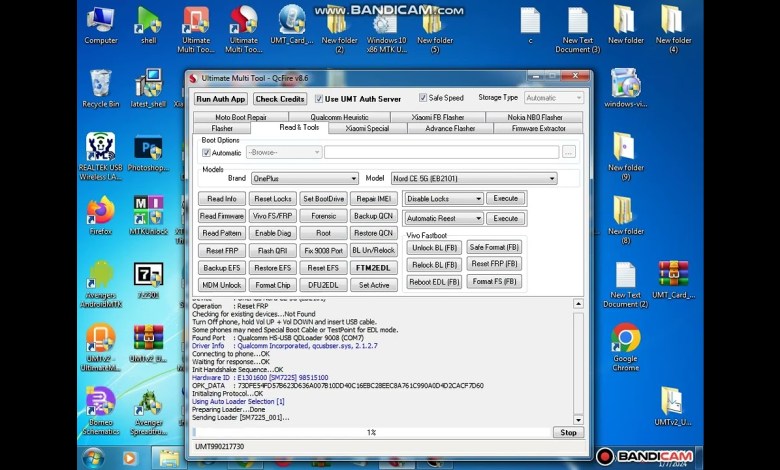Open New Text Document (3) file
The width and height of the screenshot is (780, 470).
click(578, 30)
